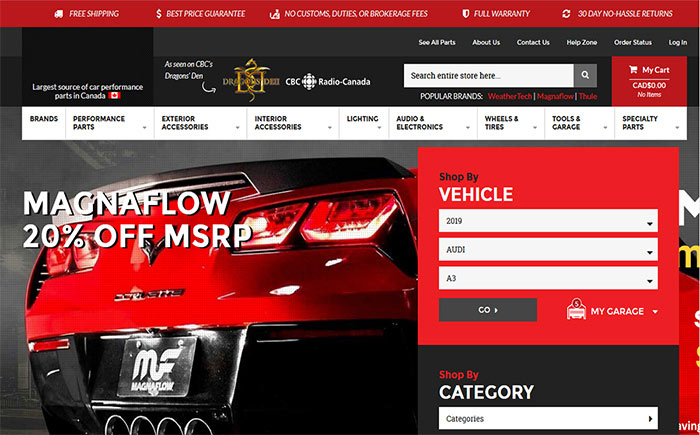Open the year dropdown showing 2019
Screen dimensions: 700x435
(x=548, y=221)
